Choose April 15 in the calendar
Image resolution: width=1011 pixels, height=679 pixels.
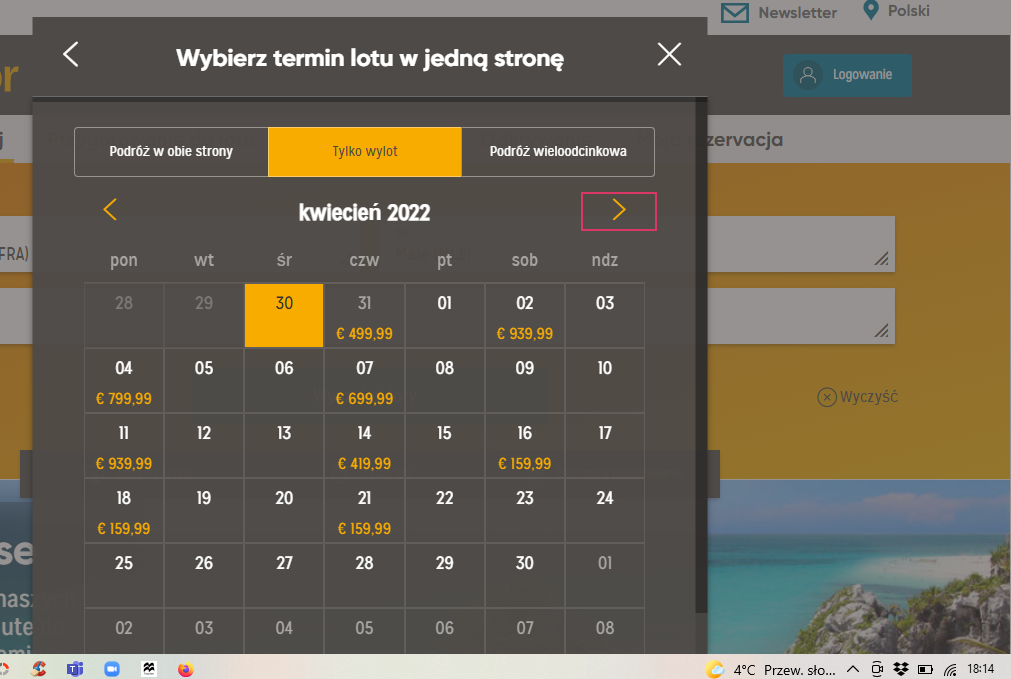point(444,446)
